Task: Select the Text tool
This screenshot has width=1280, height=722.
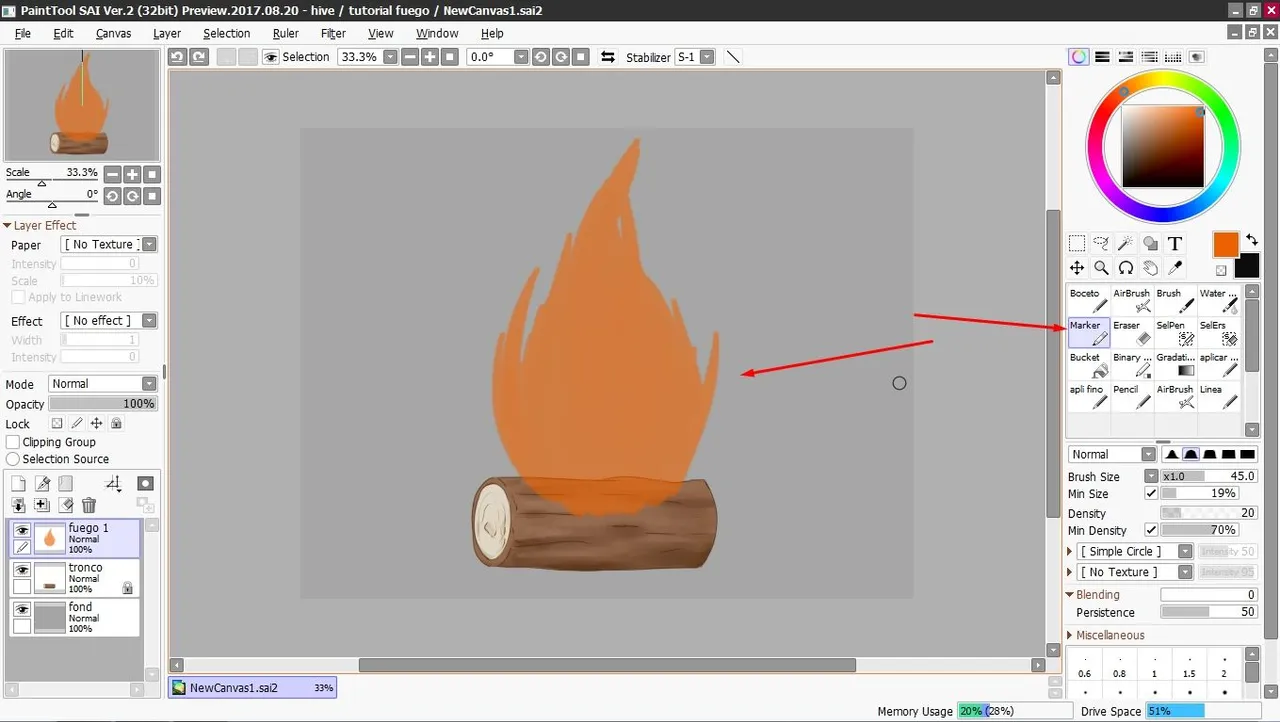Action: [x=1175, y=243]
